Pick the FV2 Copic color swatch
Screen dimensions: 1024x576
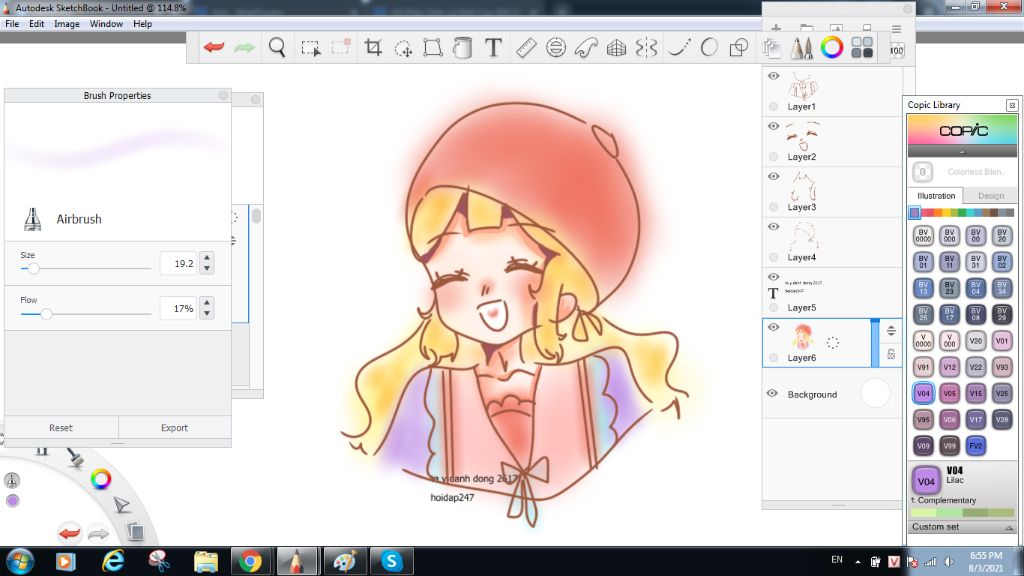(976, 446)
